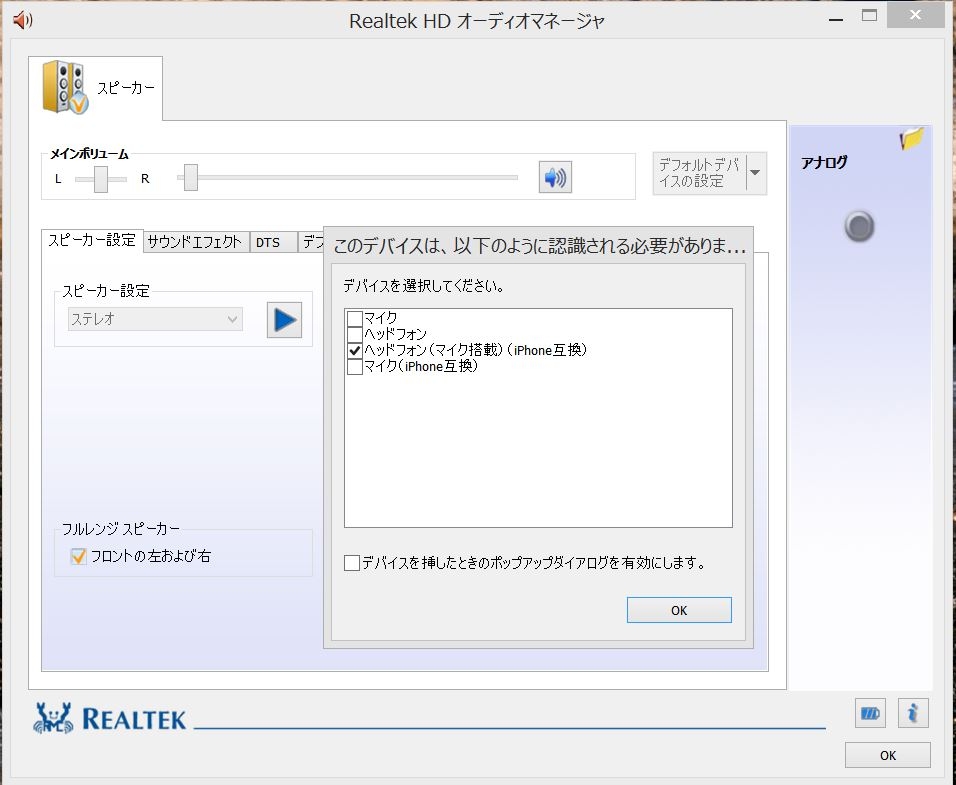956x785 pixels.
Task: Click the main volume slider handle
Action: click(191, 177)
